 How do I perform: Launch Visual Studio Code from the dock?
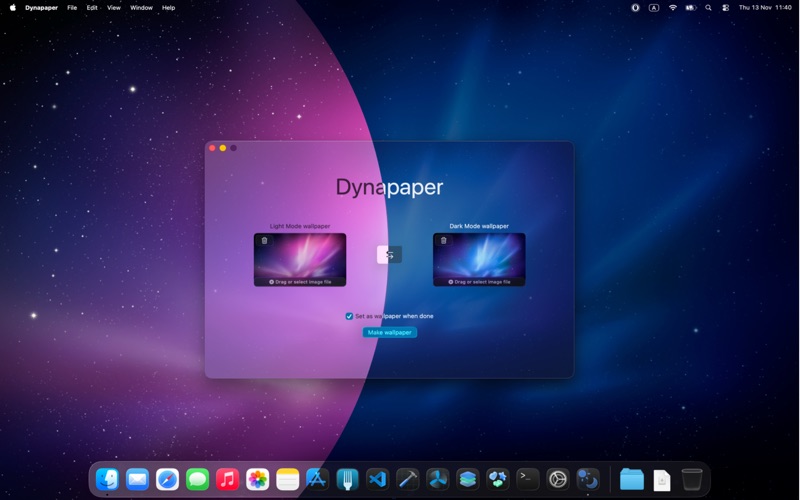click(378, 480)
